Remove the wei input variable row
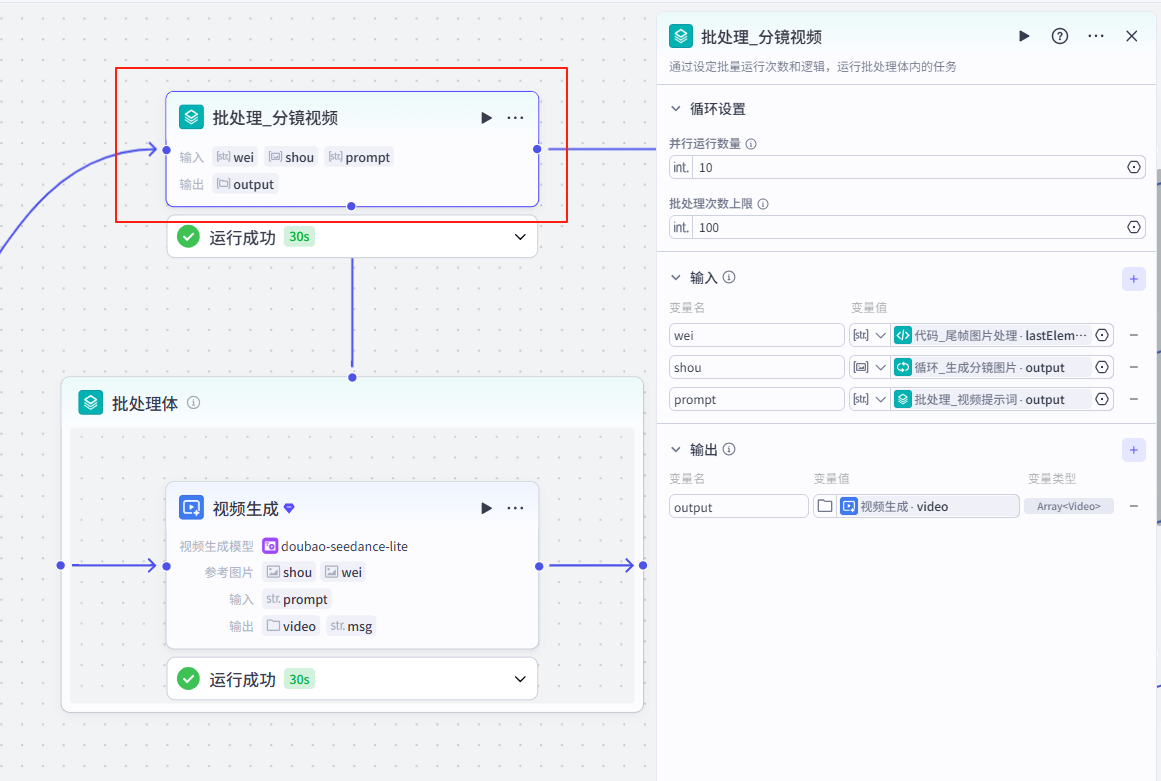1161x781 pixels. tap(1134, 336)
